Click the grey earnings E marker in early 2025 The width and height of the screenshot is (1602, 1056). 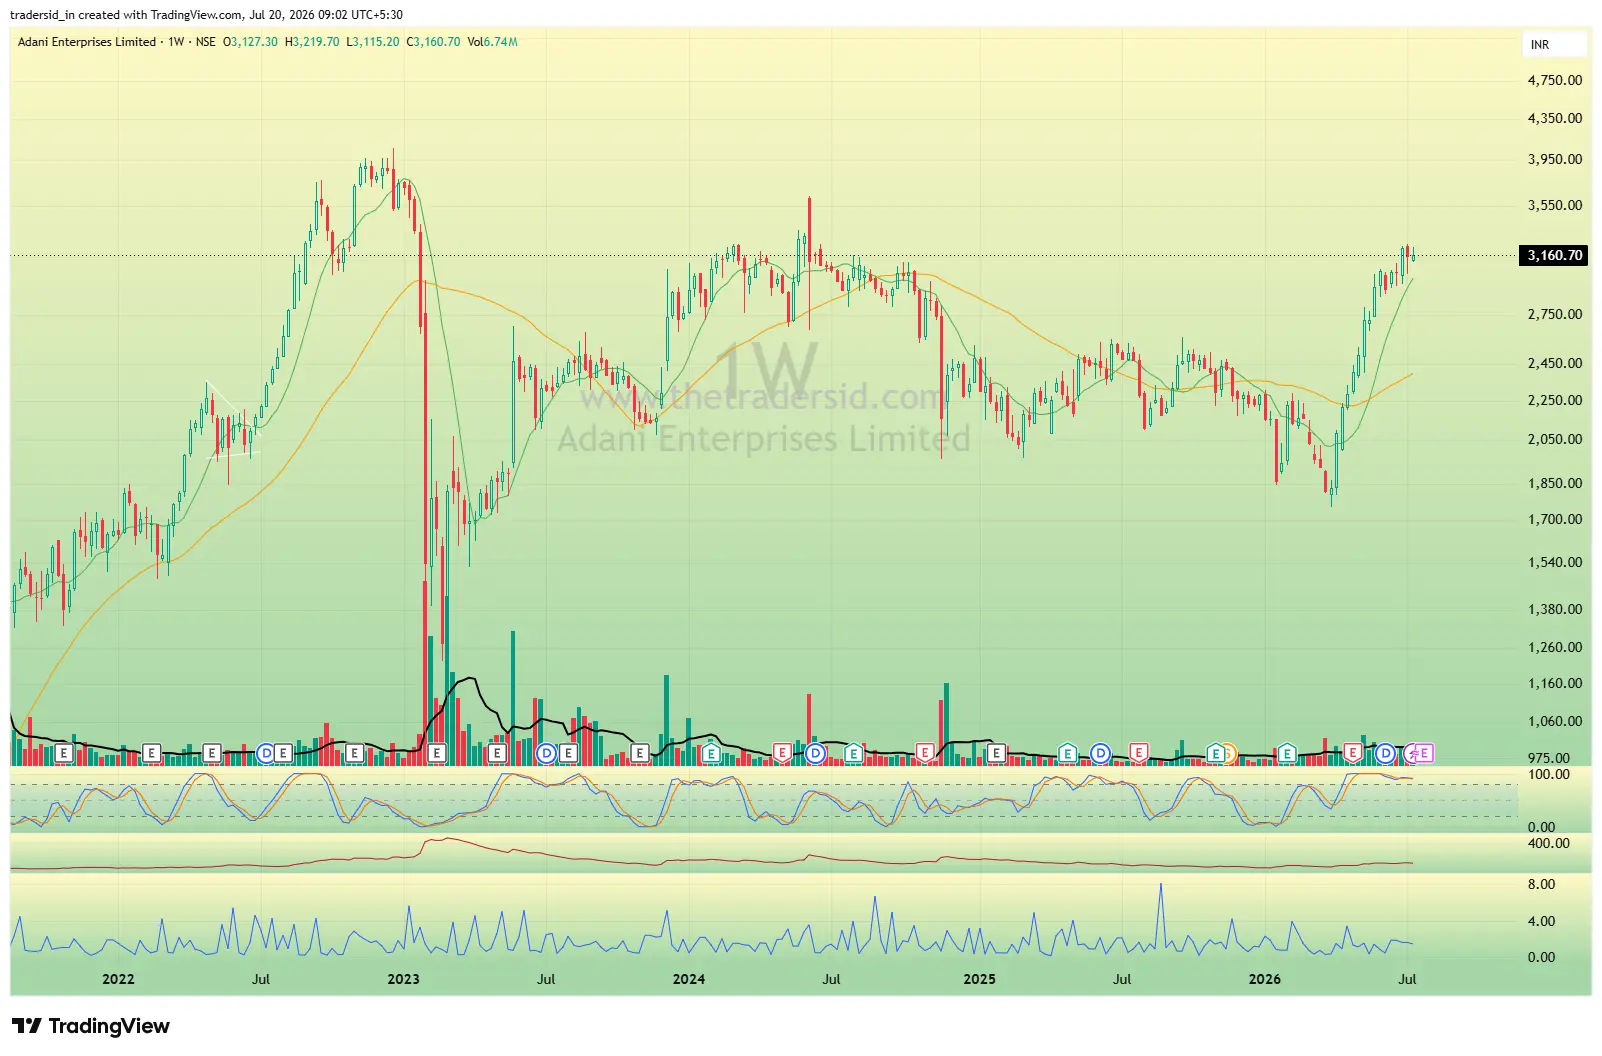pyautogui.click(x=996, y=753)
